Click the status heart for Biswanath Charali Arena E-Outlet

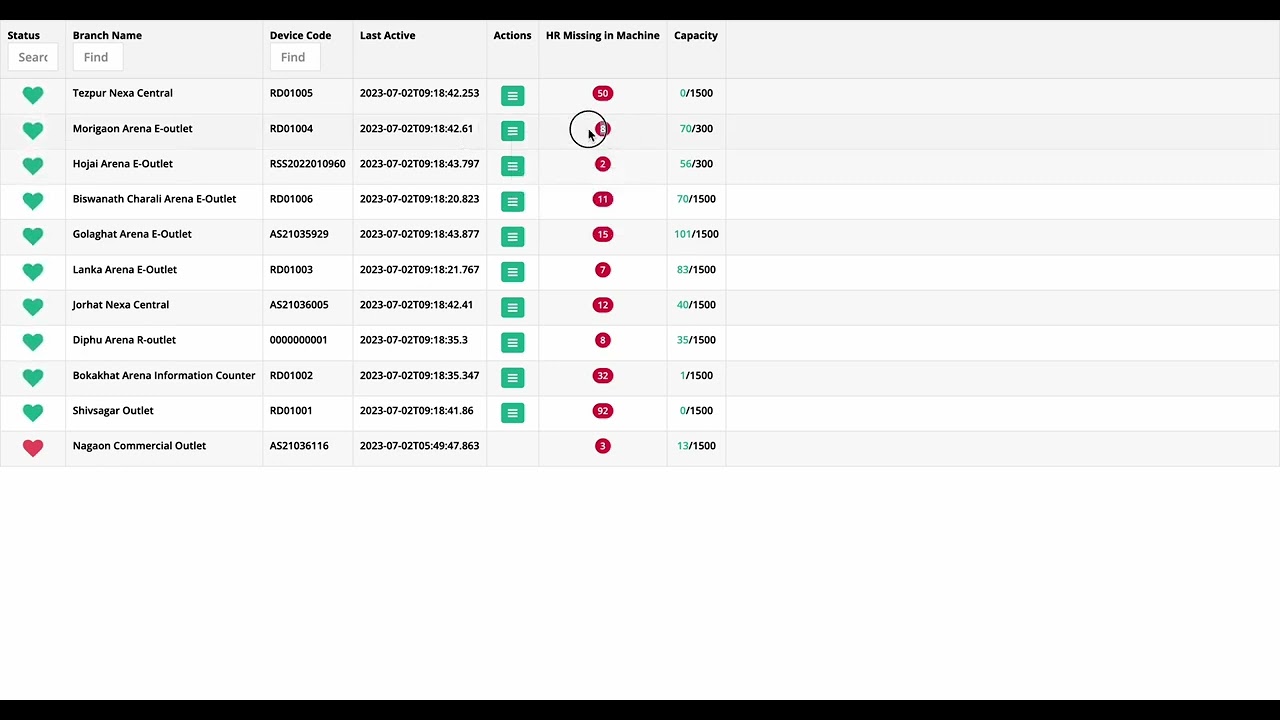click(33, 201)
